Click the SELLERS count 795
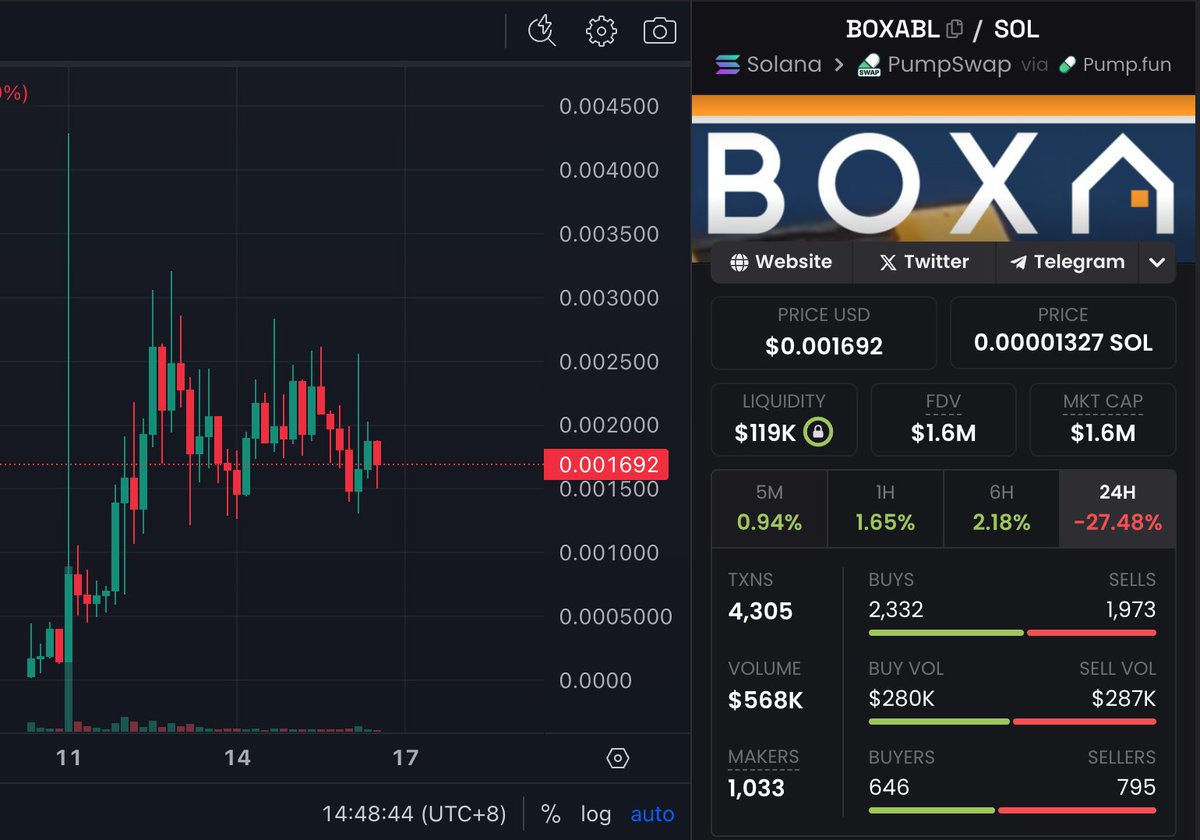The height and width of the screenshot is (840, 1200). [1136, 788]
